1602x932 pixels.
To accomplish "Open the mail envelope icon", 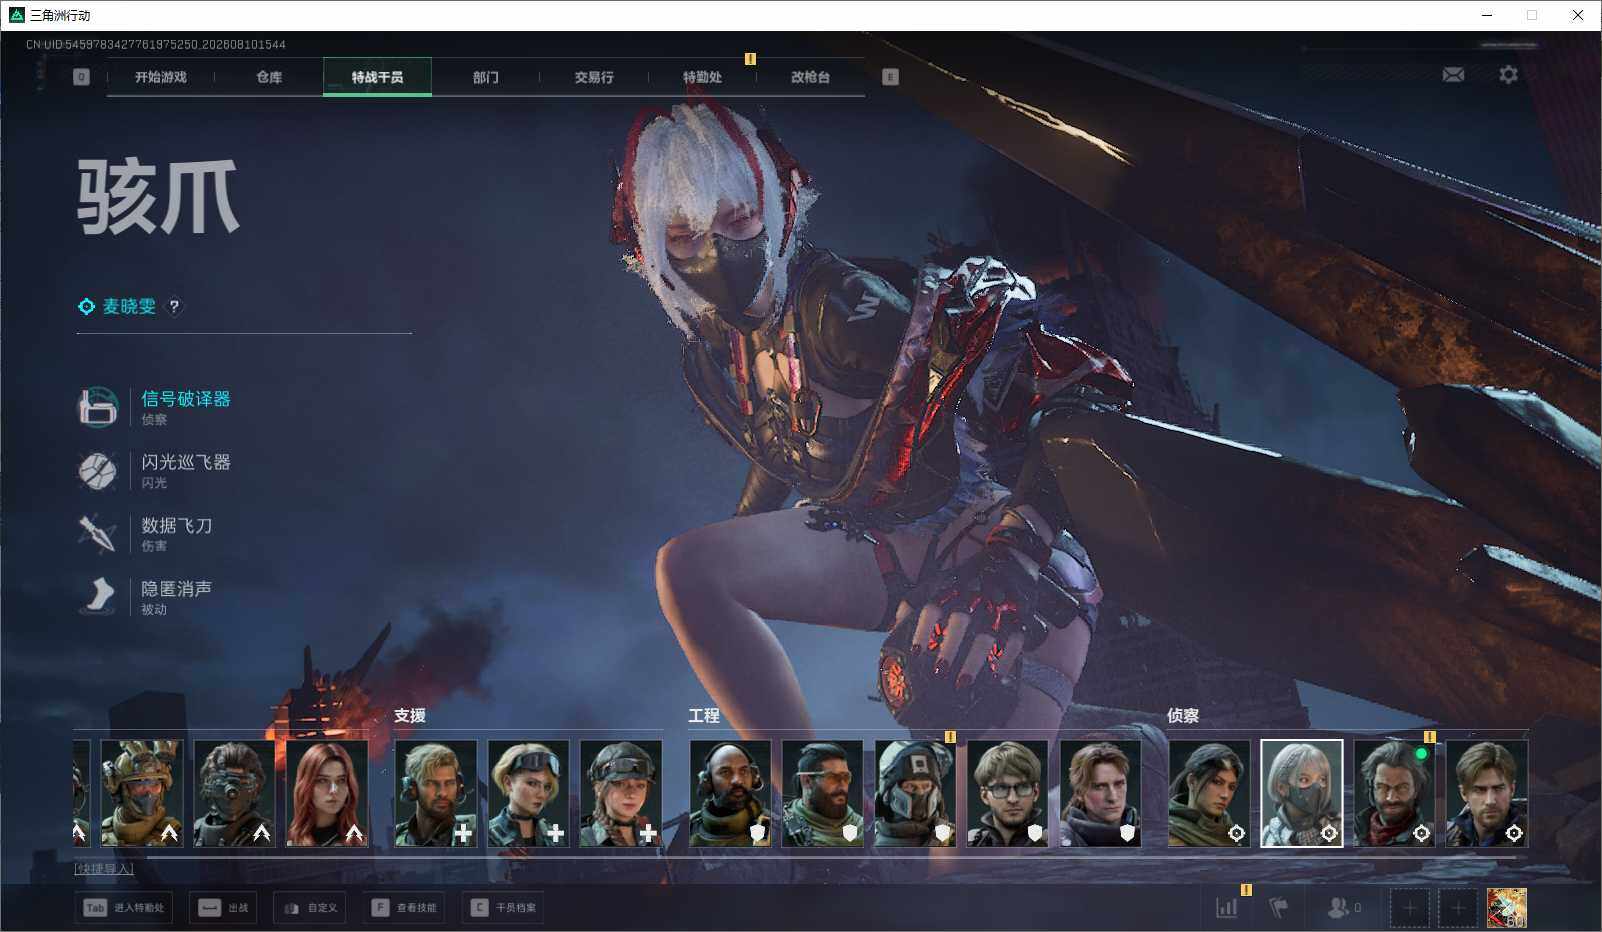I will tap(1453, 75).
